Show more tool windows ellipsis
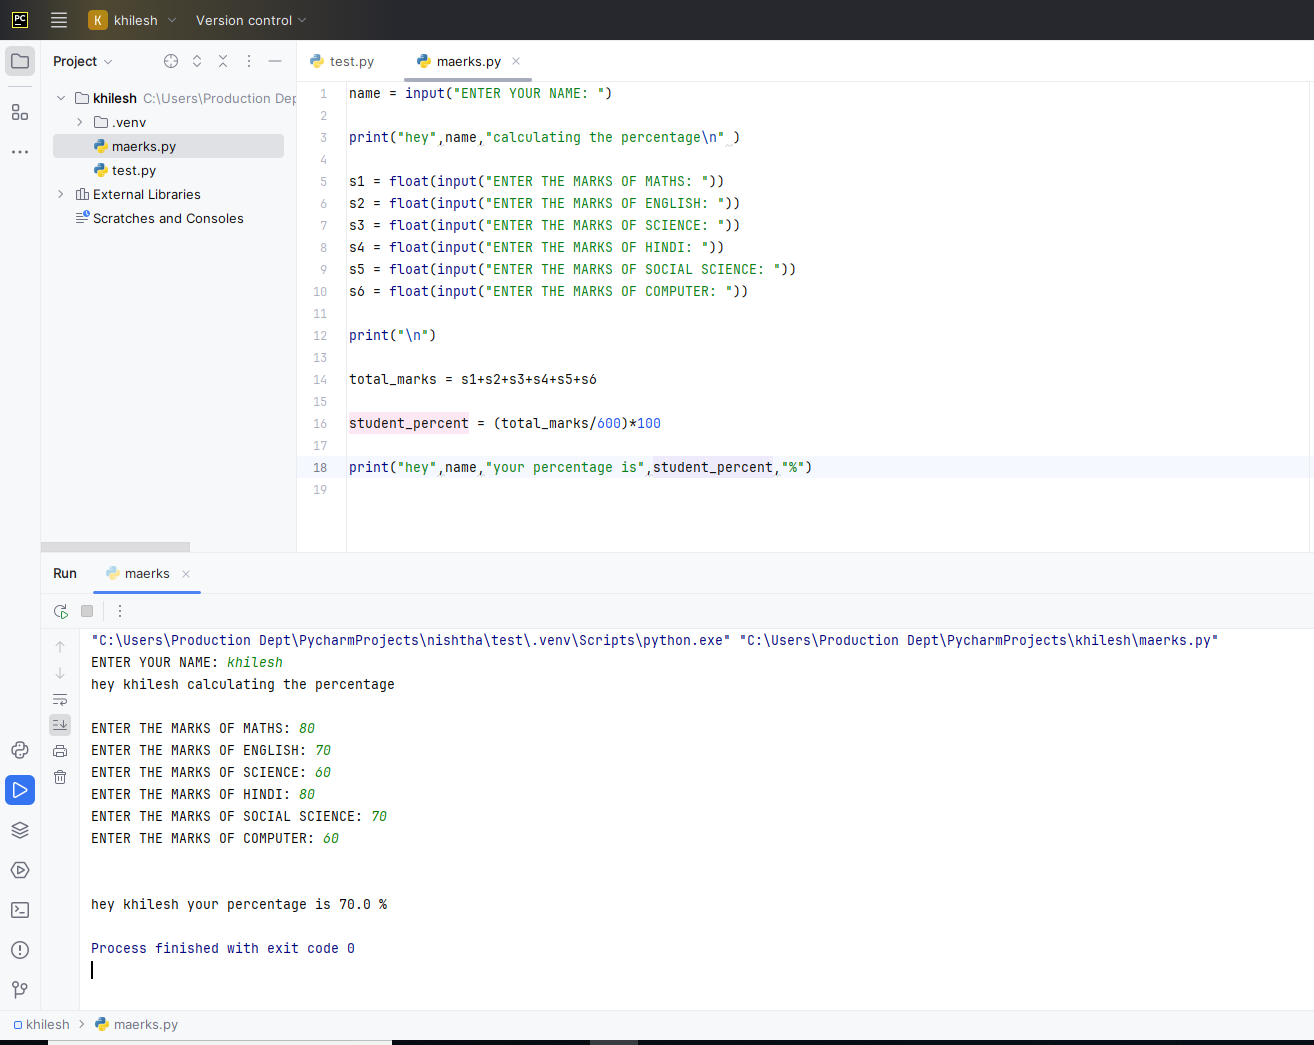The width and height of the screenshot is (1314, 1045). (20, 152)
